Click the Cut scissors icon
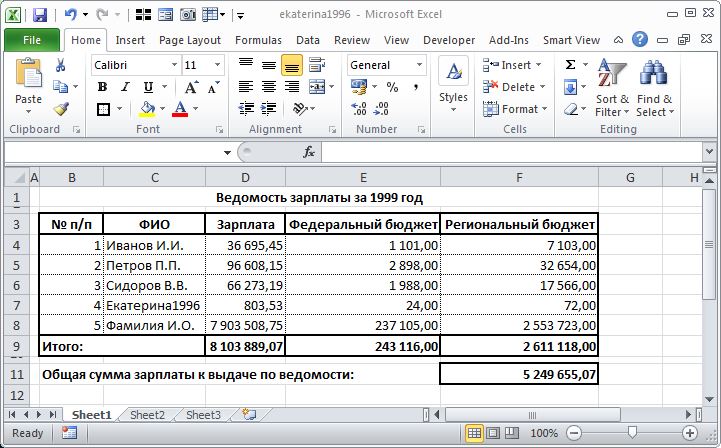This screenshot has width=721, height=448. pyautogui.click(x=60, y=65)
